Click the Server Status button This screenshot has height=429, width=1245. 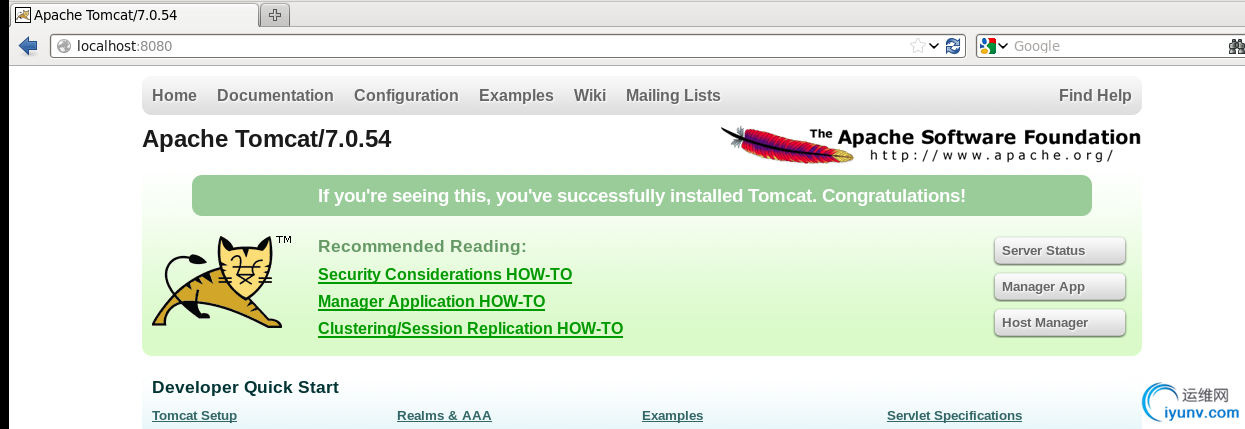click(x=1059, y=251)
